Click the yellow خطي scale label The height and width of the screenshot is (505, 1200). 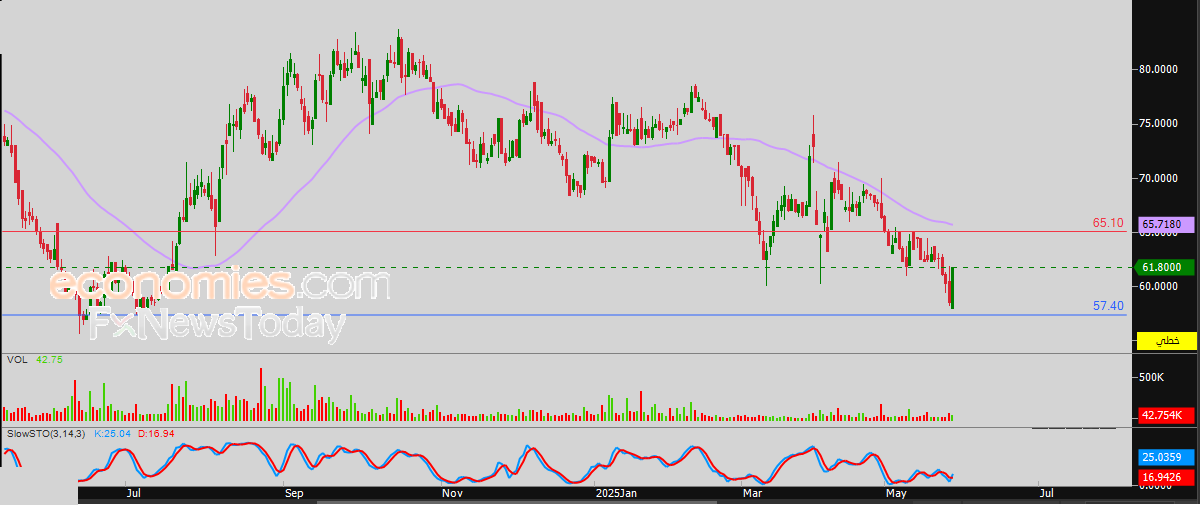(x=1167, y=342)
